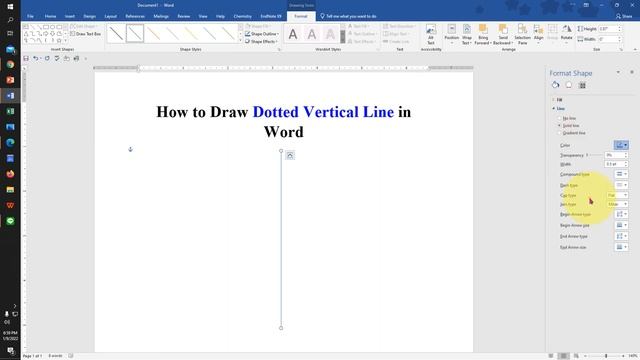Select the second gray WordArt style A
Screen dimensions: 640x360
[312, 34]
